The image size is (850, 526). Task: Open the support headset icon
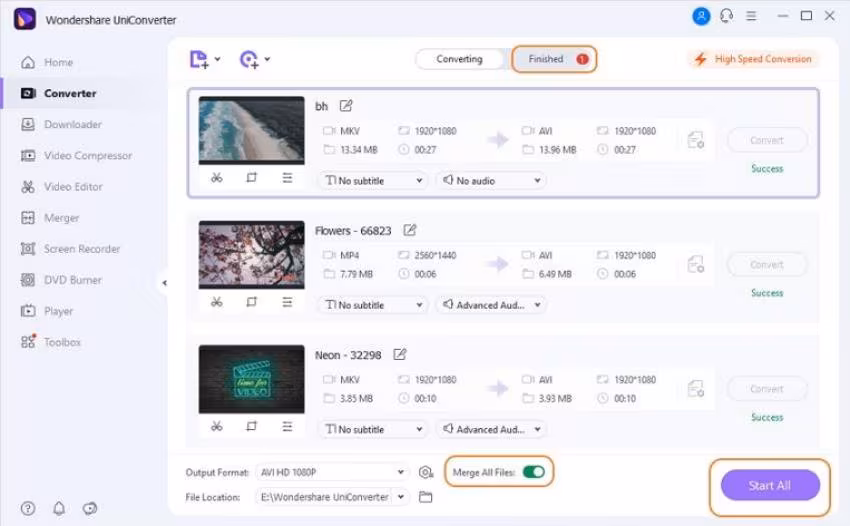(x=726, y=16)
